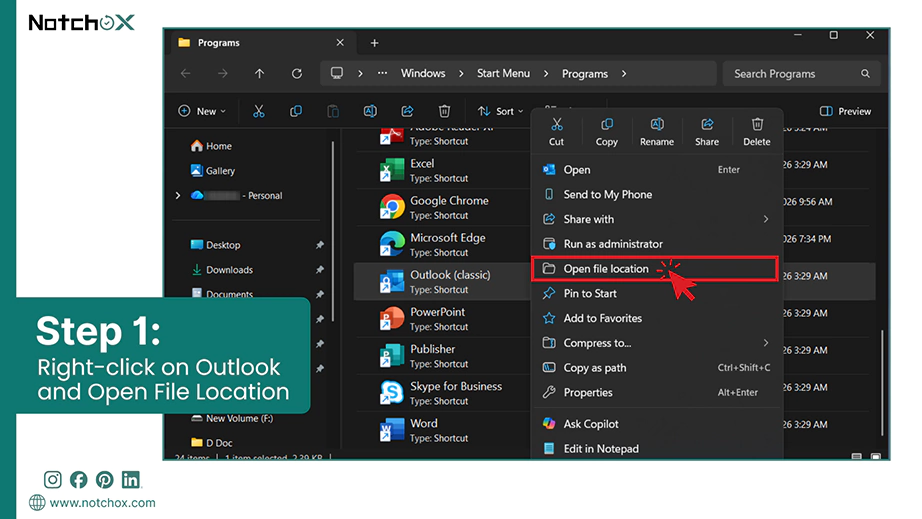Toggle the Preview pane
922x519 pixels.
(845, 111)
